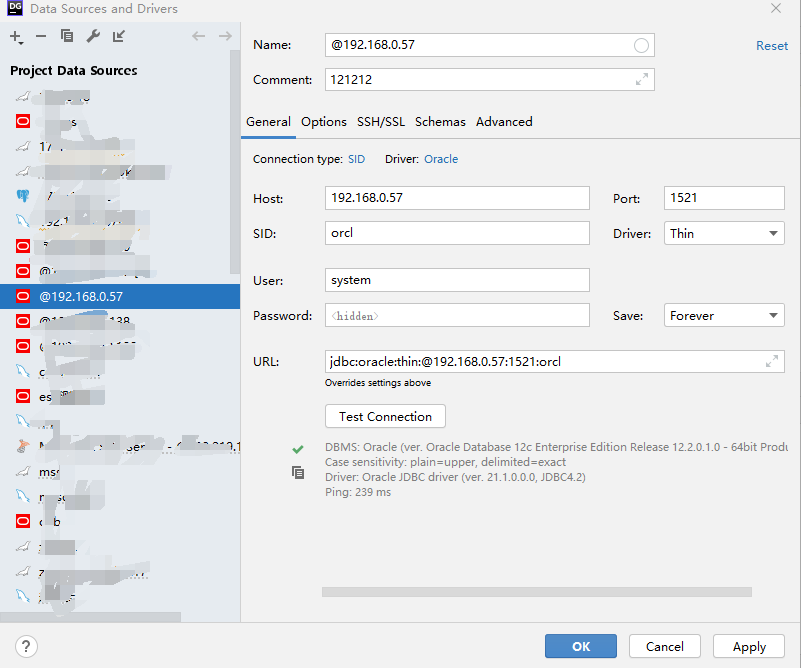Duplicate the selected data source
Image resolution: width=801 pixels, height=668 pixels.
(66, 36)
